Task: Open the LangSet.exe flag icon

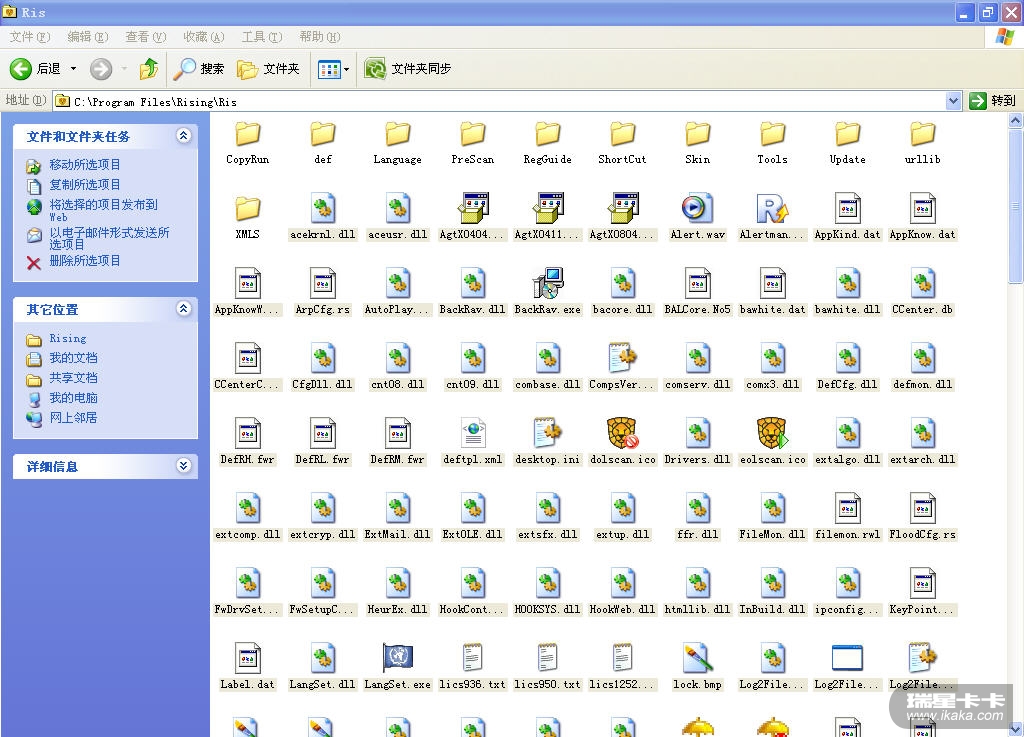Action: [397, 659]
